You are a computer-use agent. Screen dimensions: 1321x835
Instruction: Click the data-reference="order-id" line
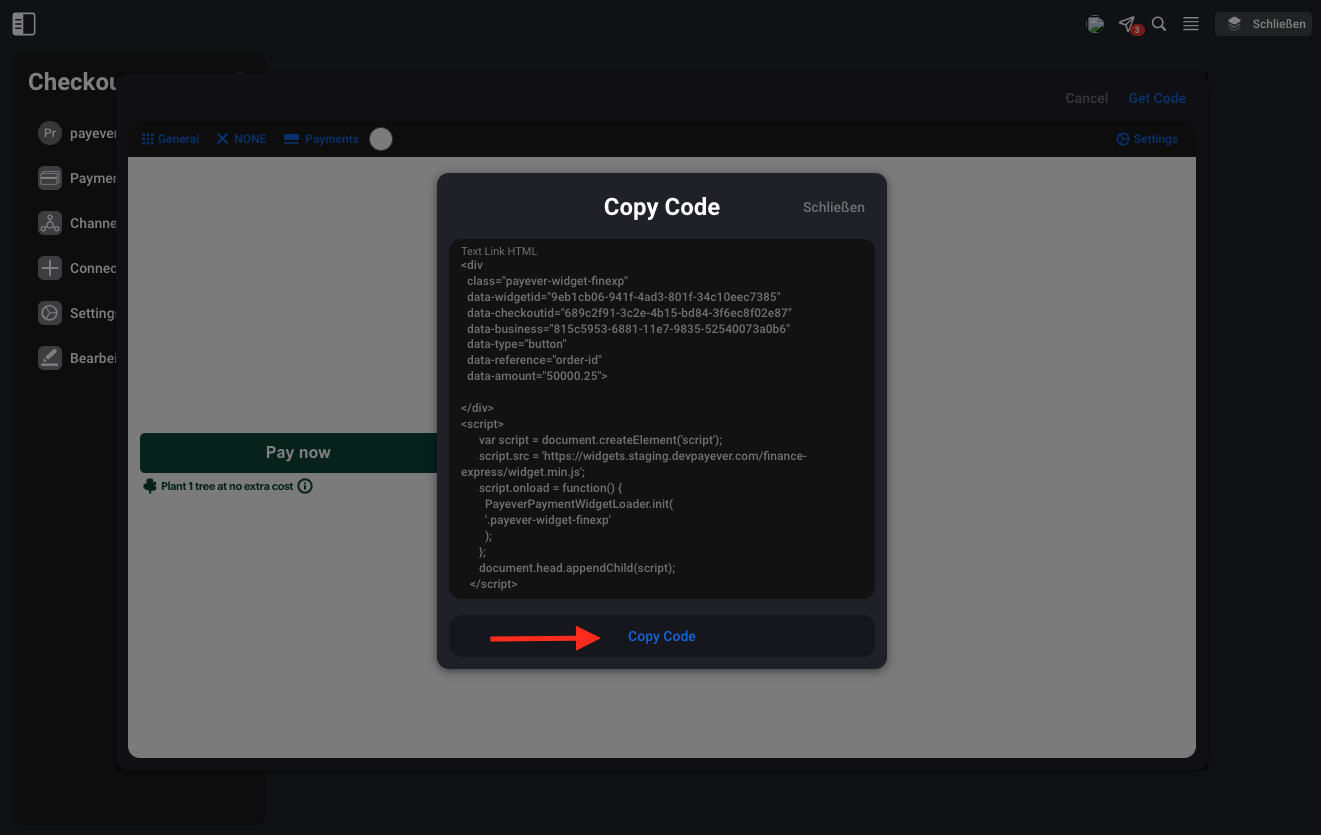pyautogui.click(x=534, y=360)
